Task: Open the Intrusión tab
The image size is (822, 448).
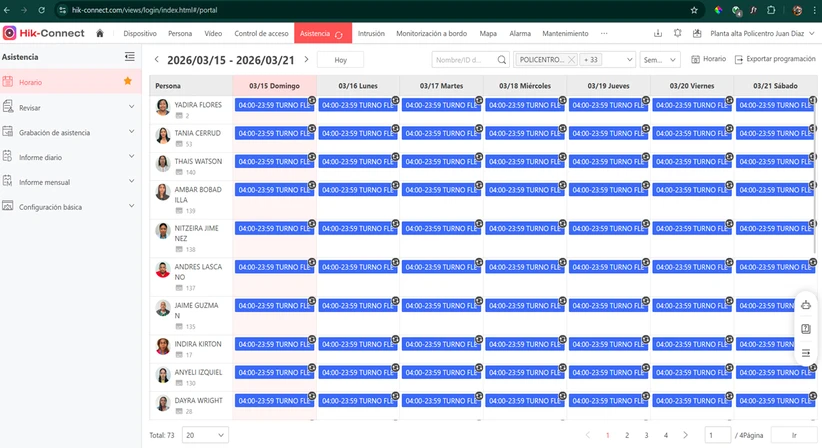Action: pyautogui.click(x=371, y=33)
